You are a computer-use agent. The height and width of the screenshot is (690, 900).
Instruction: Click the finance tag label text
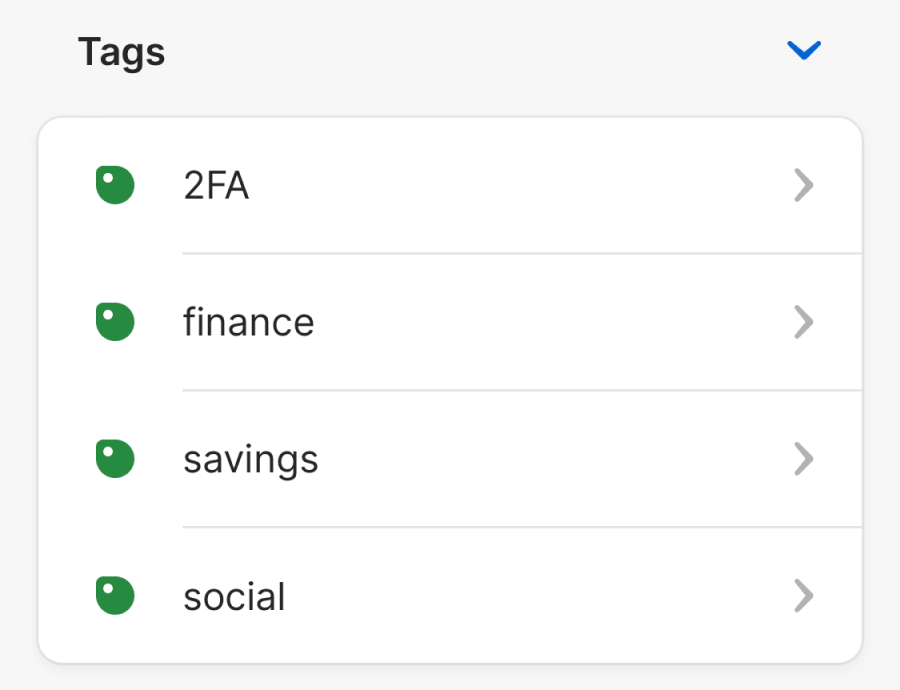pos(248,321)
